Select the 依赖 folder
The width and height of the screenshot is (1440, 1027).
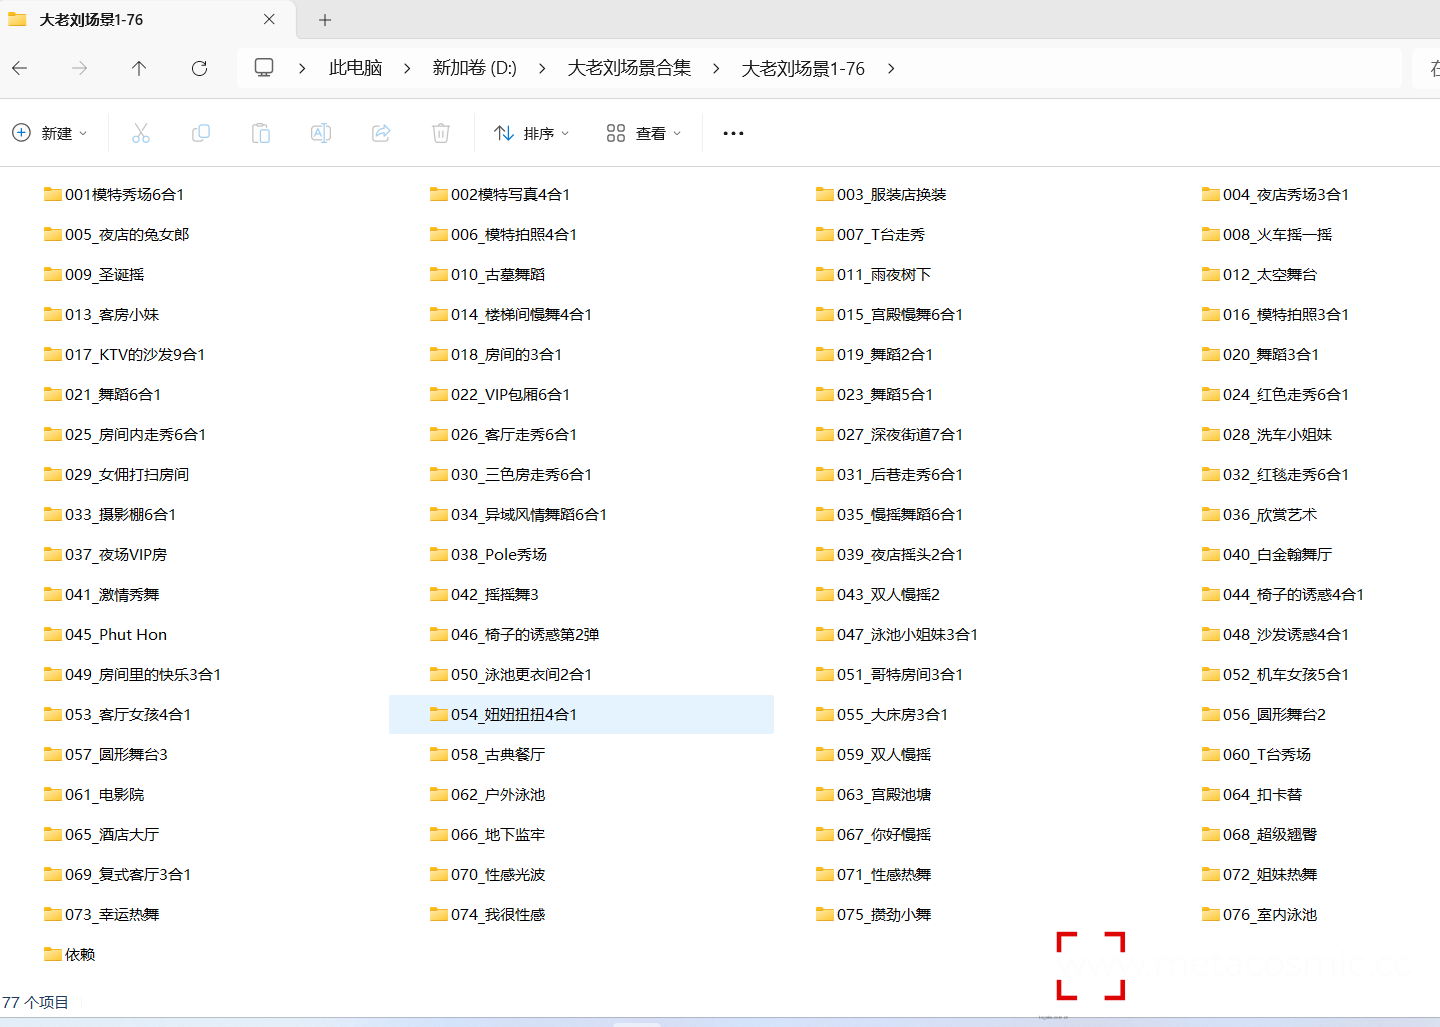79,954
